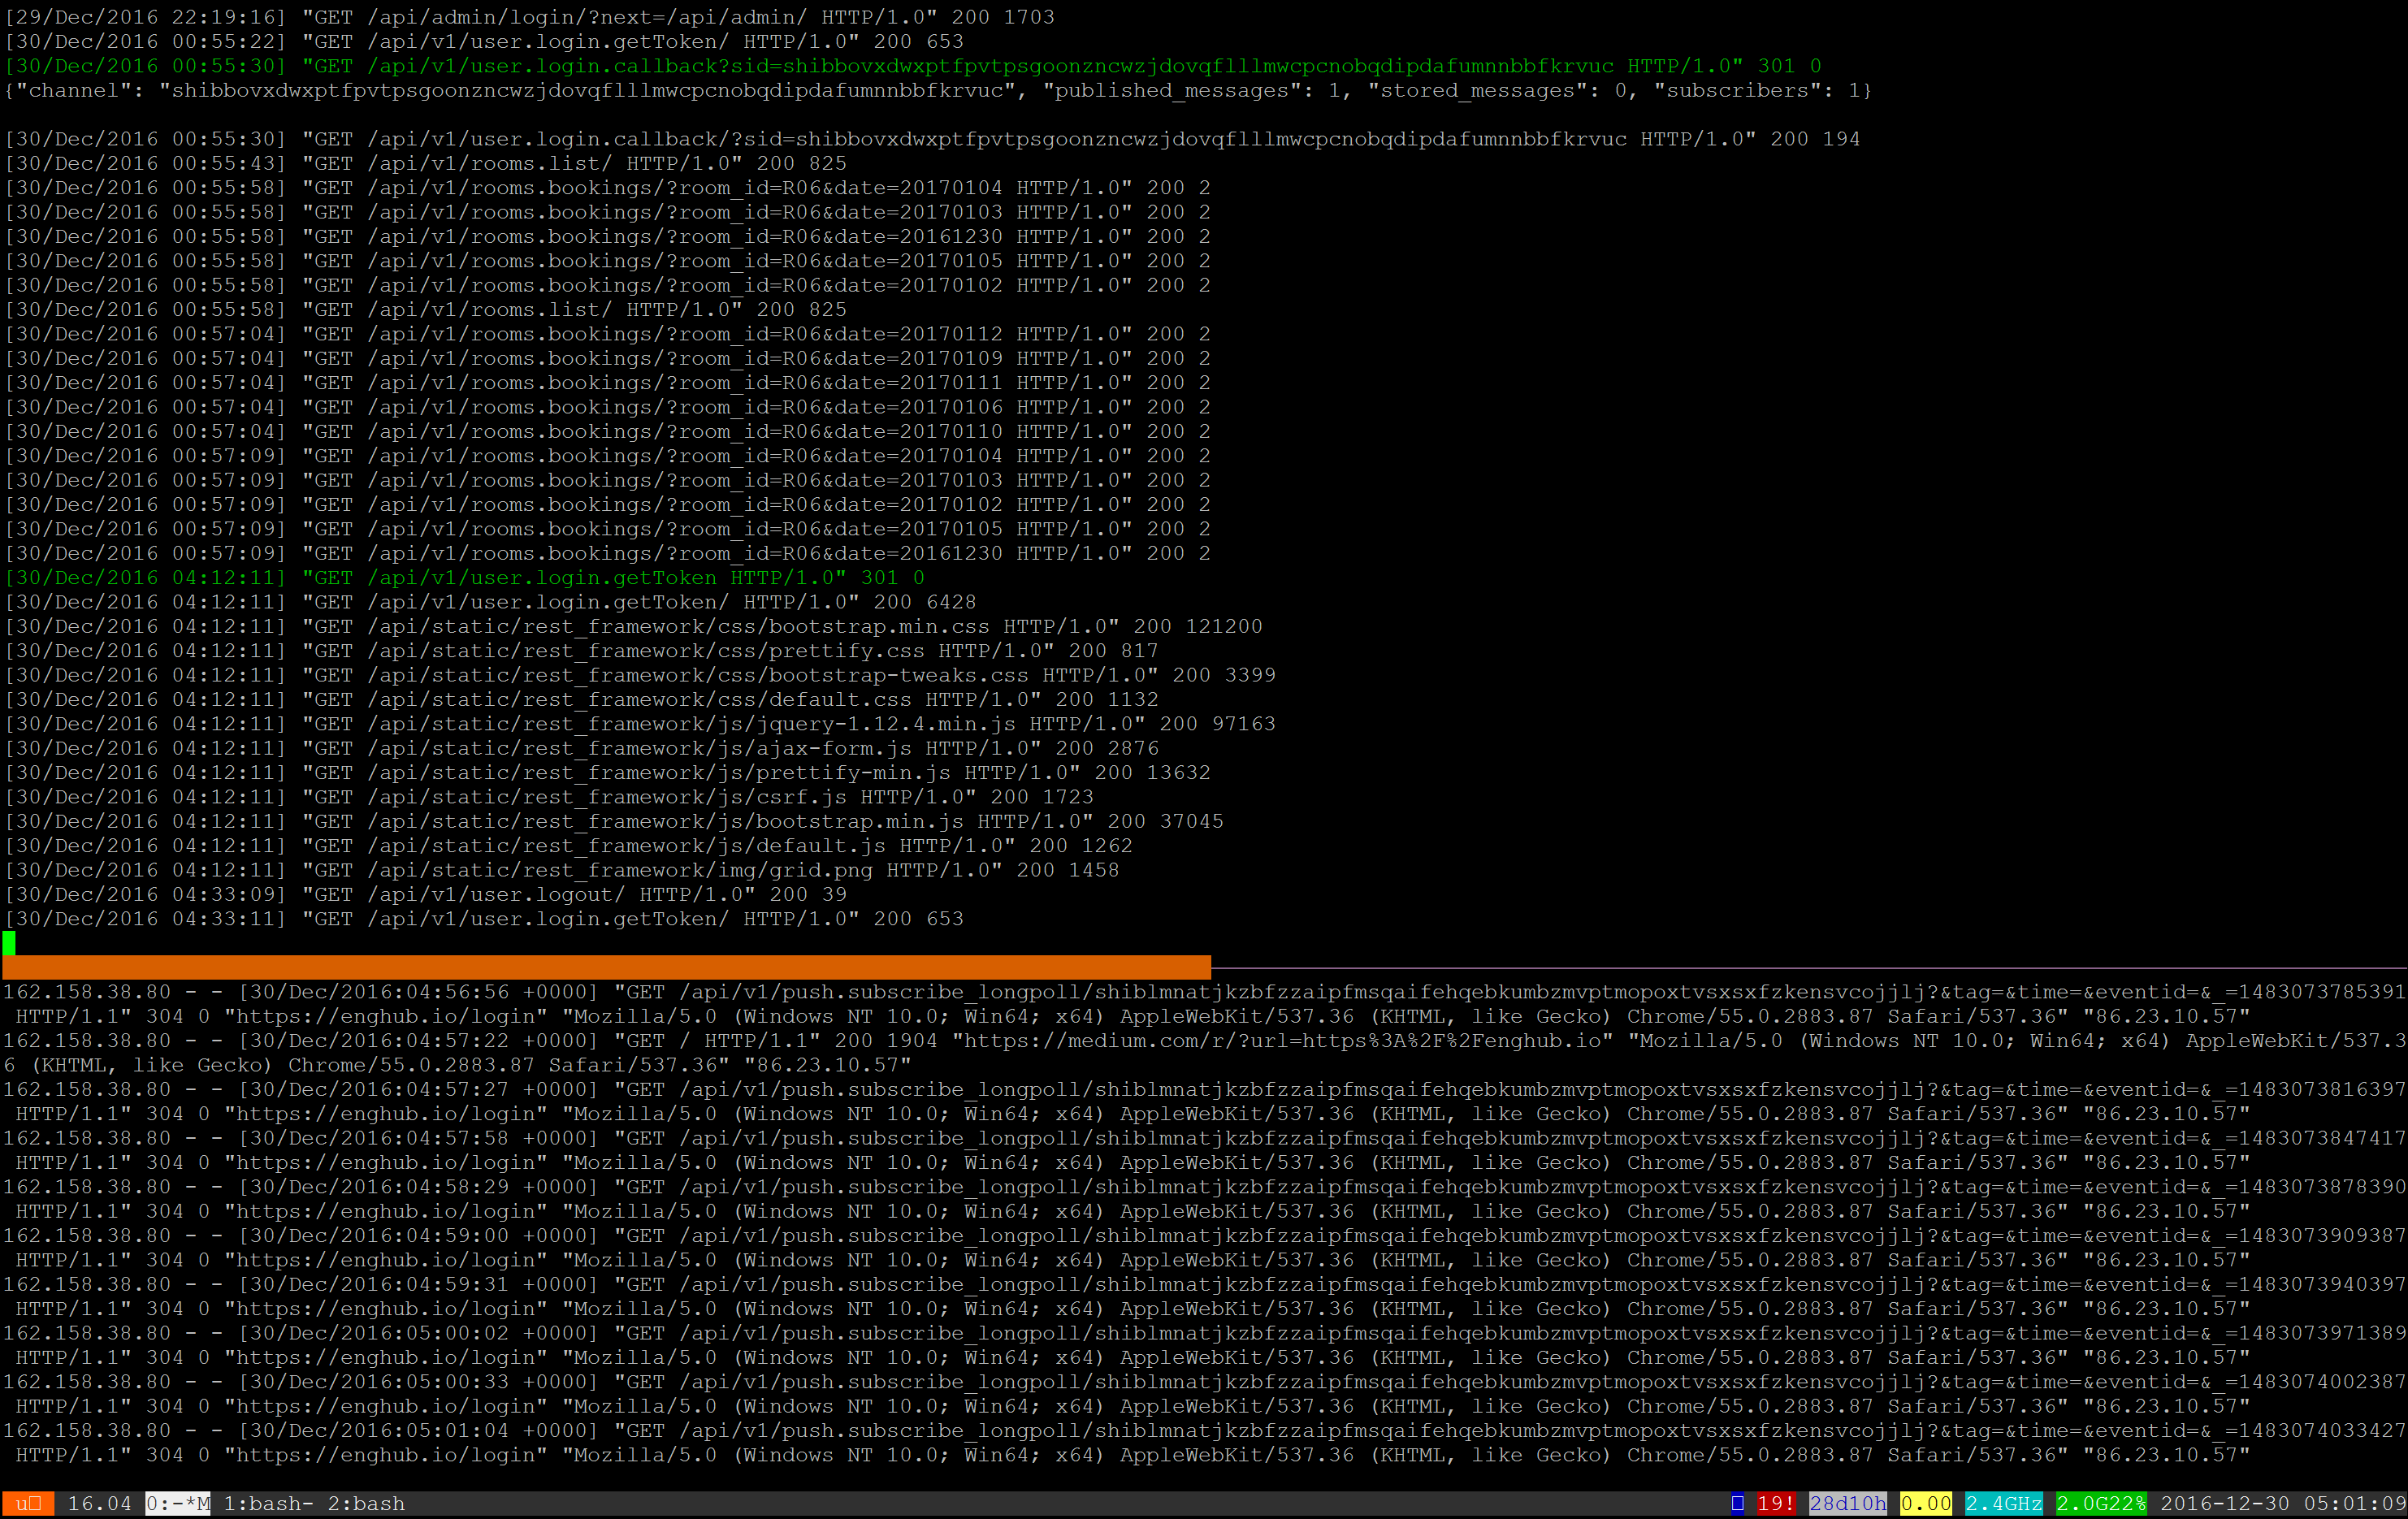Click the 05:01:04 longpoll request line in the lower pane
This screenshot has width=2408, height=1519.
click(x=1204, y=1443)
